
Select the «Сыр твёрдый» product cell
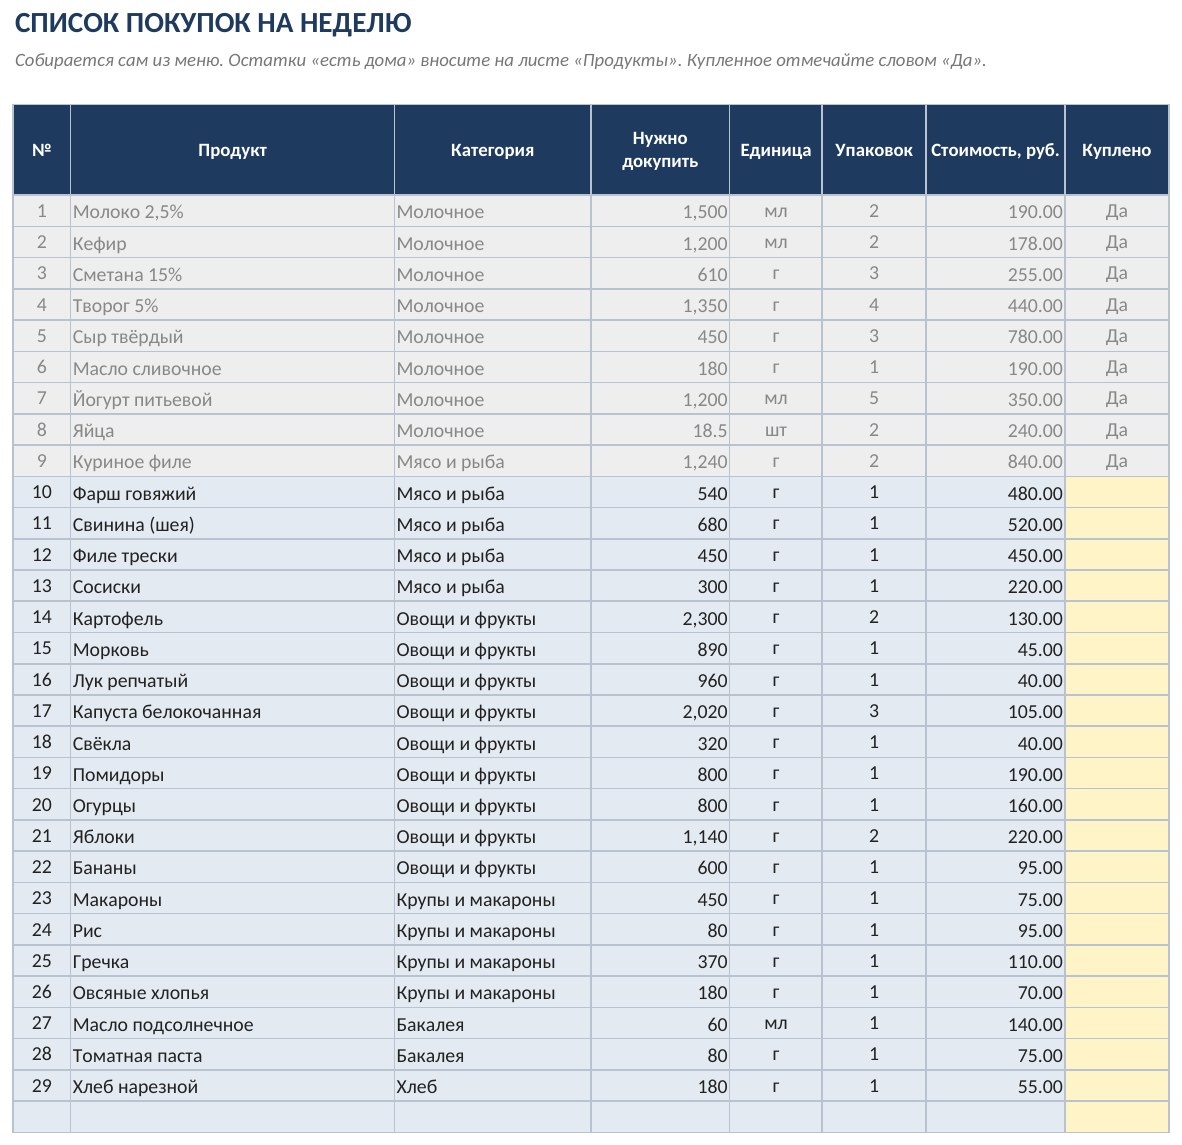tap(232, 336)
